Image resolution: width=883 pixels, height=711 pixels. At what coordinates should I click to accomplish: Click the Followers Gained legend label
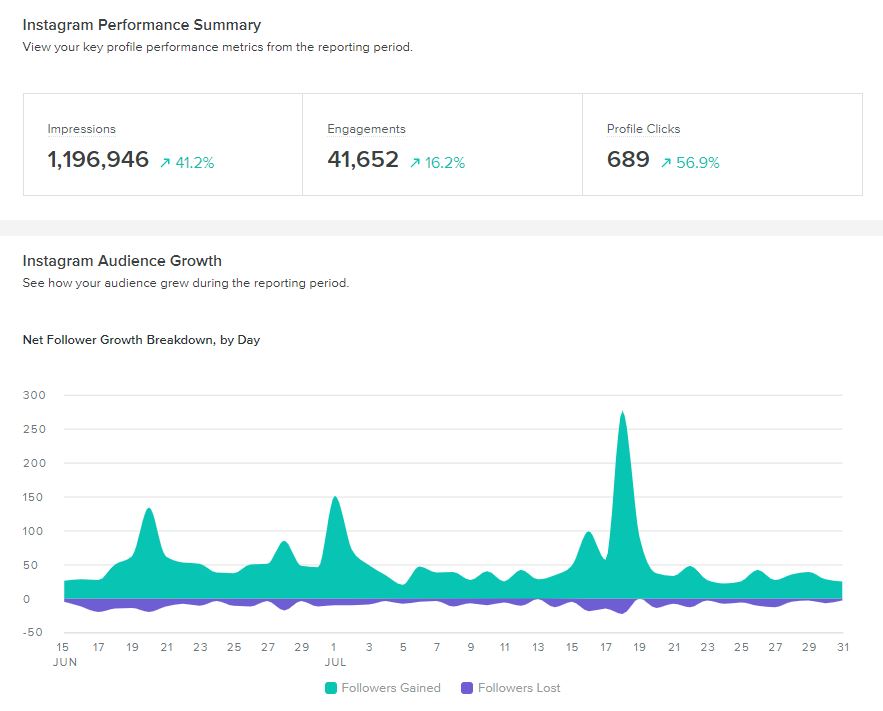[x=391, y=688]
